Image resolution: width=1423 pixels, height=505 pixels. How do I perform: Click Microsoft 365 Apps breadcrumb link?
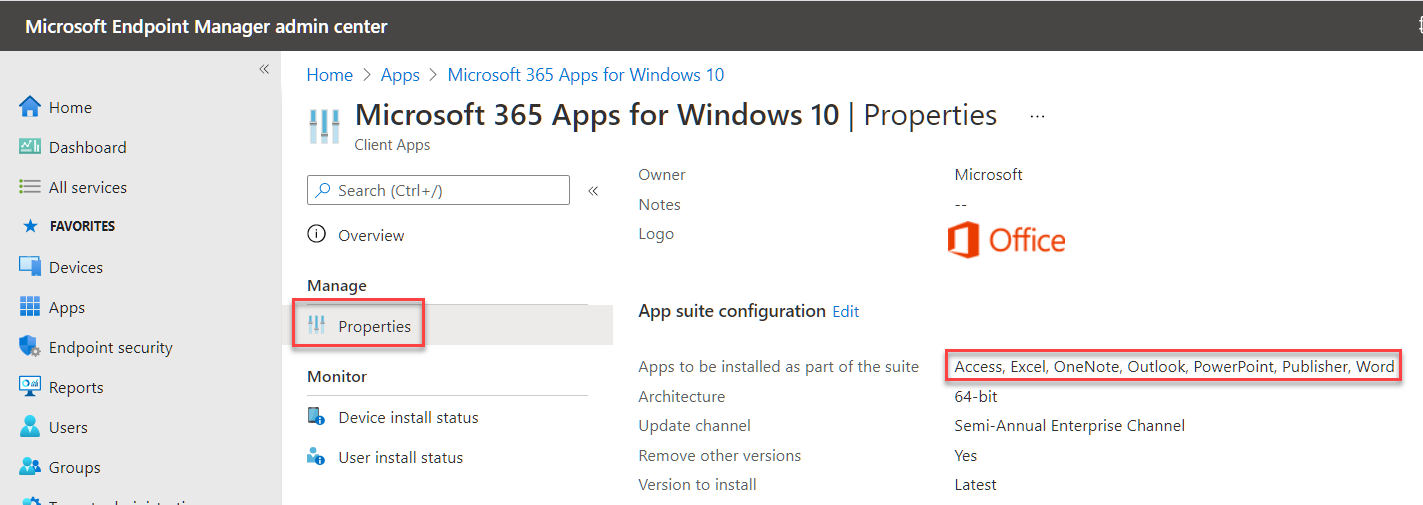pos(586,75)
